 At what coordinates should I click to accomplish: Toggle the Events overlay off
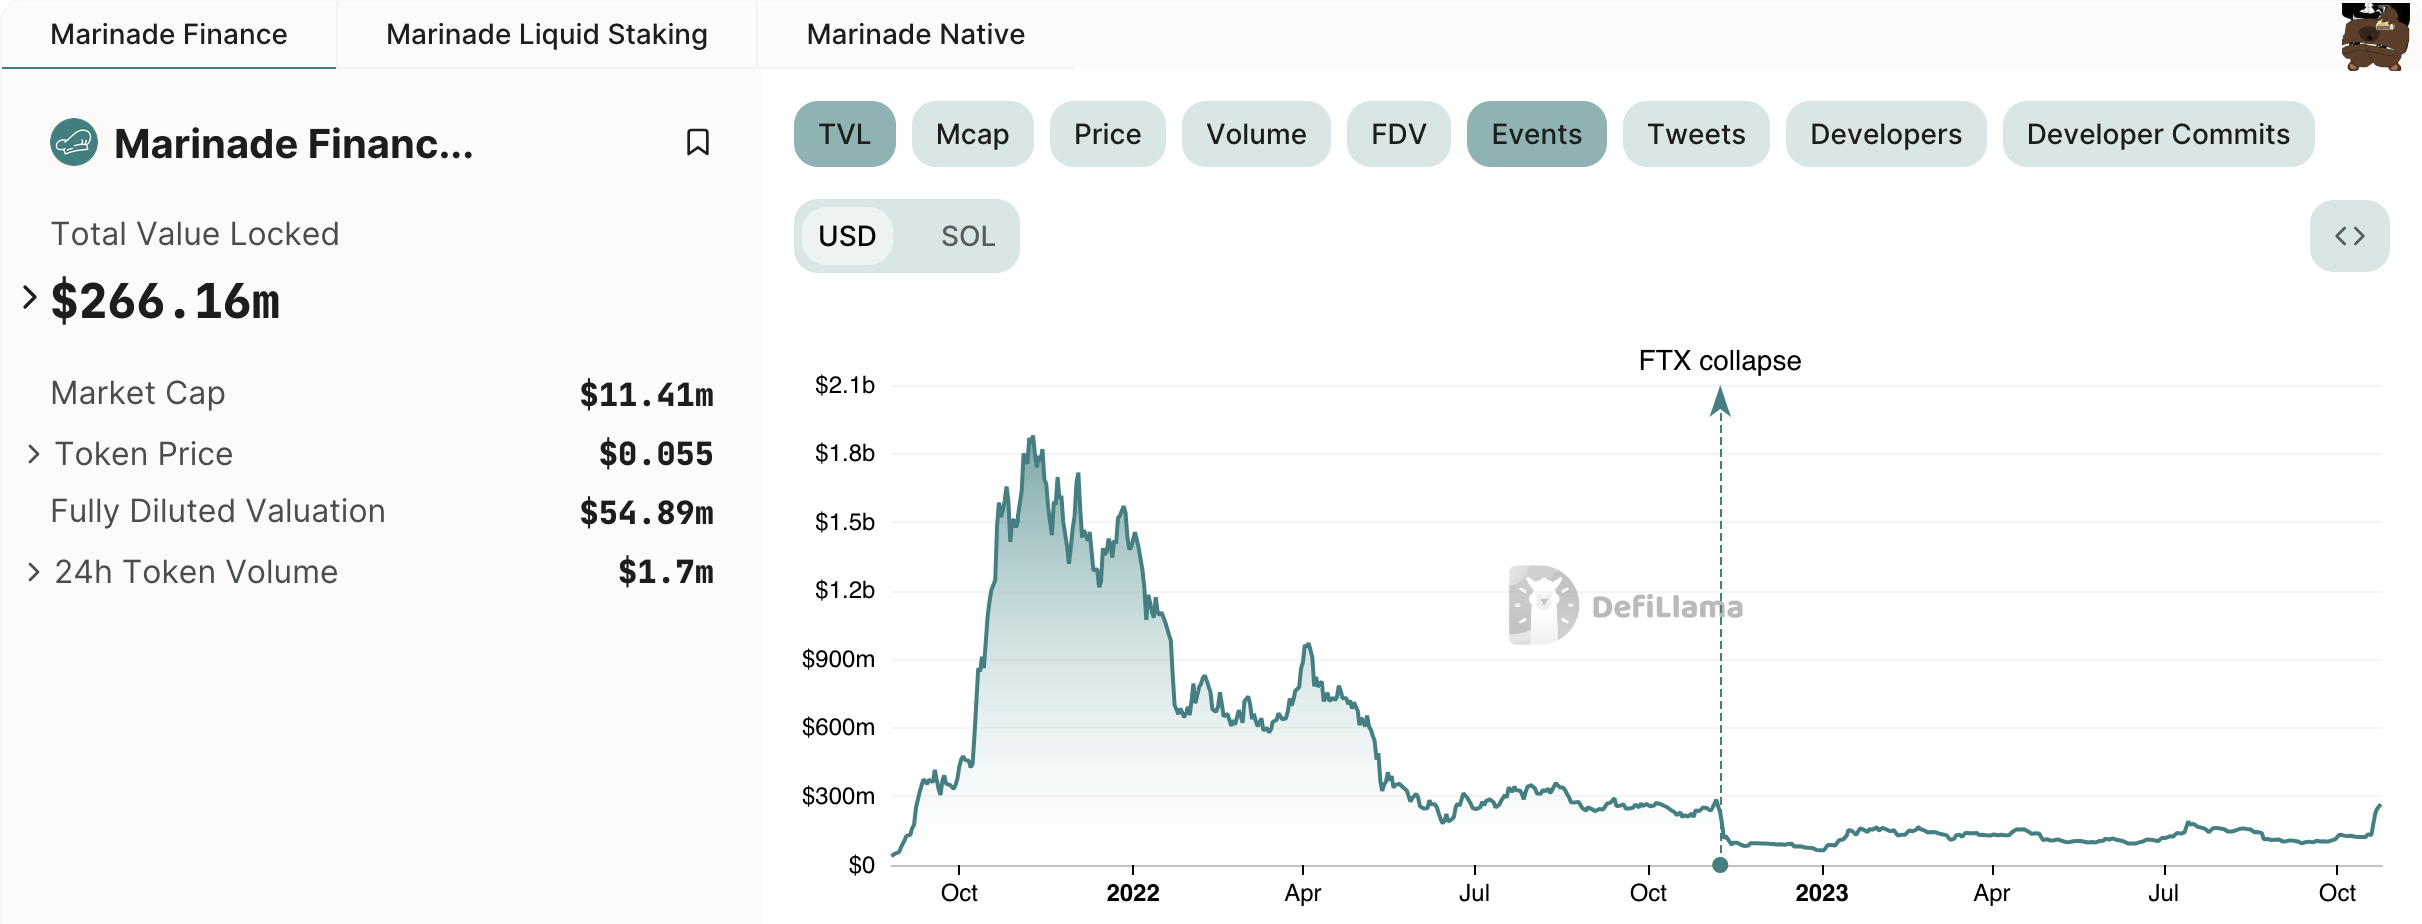click(x=1536, y=133)
